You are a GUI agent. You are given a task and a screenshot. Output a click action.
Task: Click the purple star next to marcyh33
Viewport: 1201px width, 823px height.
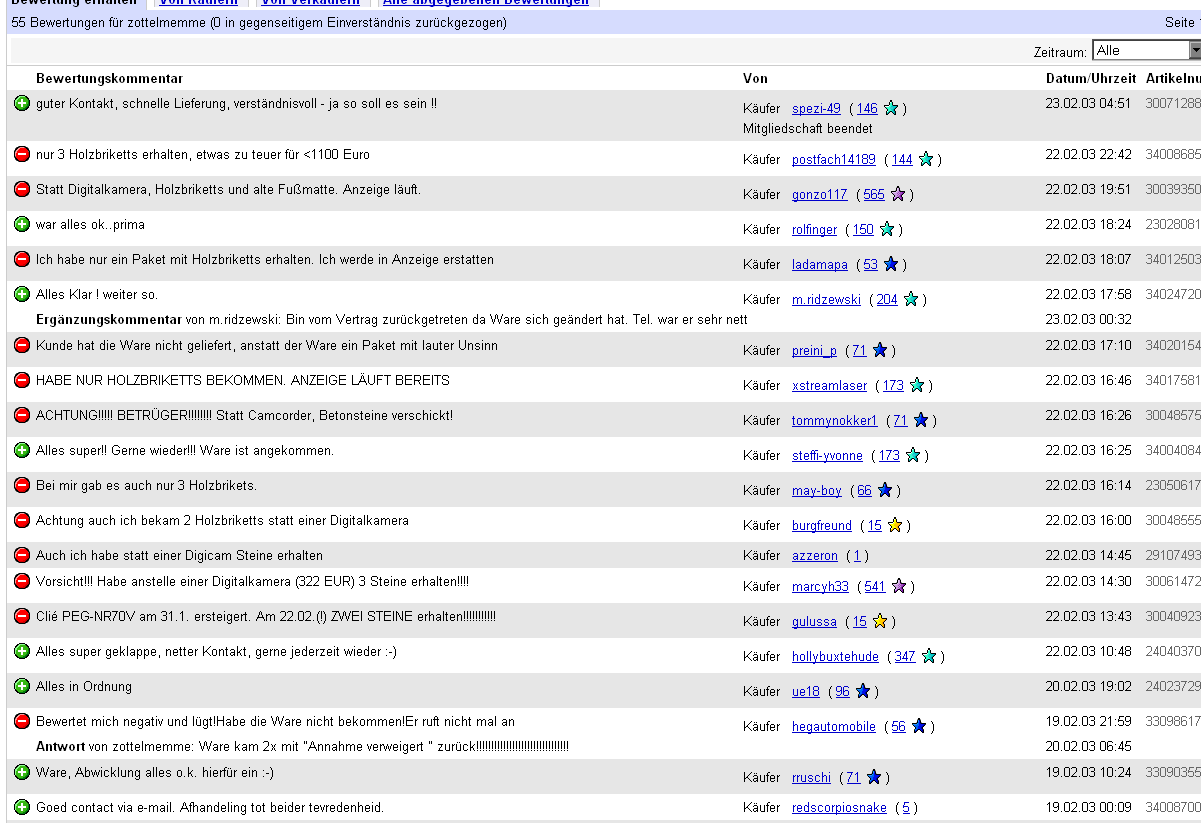pyautogui.click(x=899, y=586)
